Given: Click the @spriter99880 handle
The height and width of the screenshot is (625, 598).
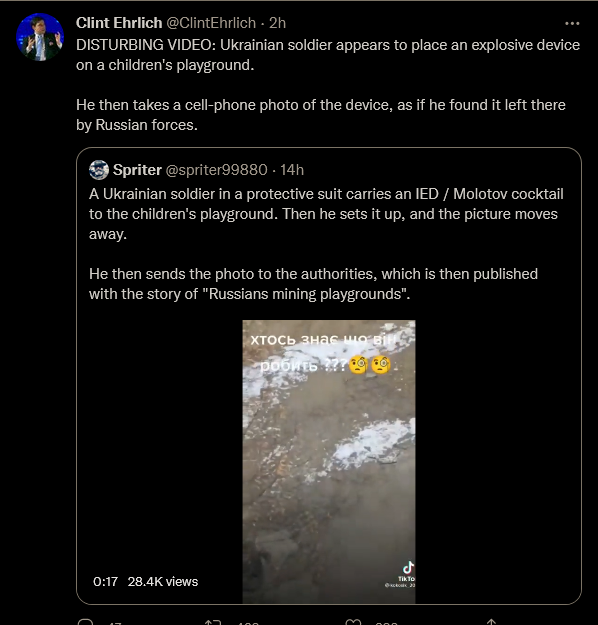Looking at the screenshot, I should [x=216, y=170].
